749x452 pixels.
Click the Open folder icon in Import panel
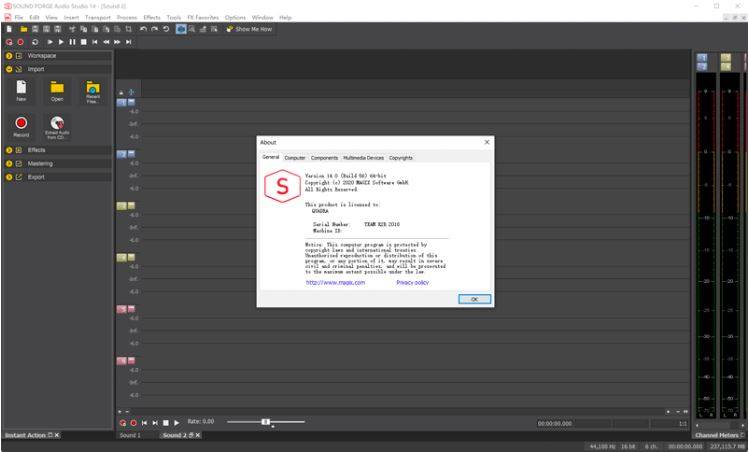[57, 88]
